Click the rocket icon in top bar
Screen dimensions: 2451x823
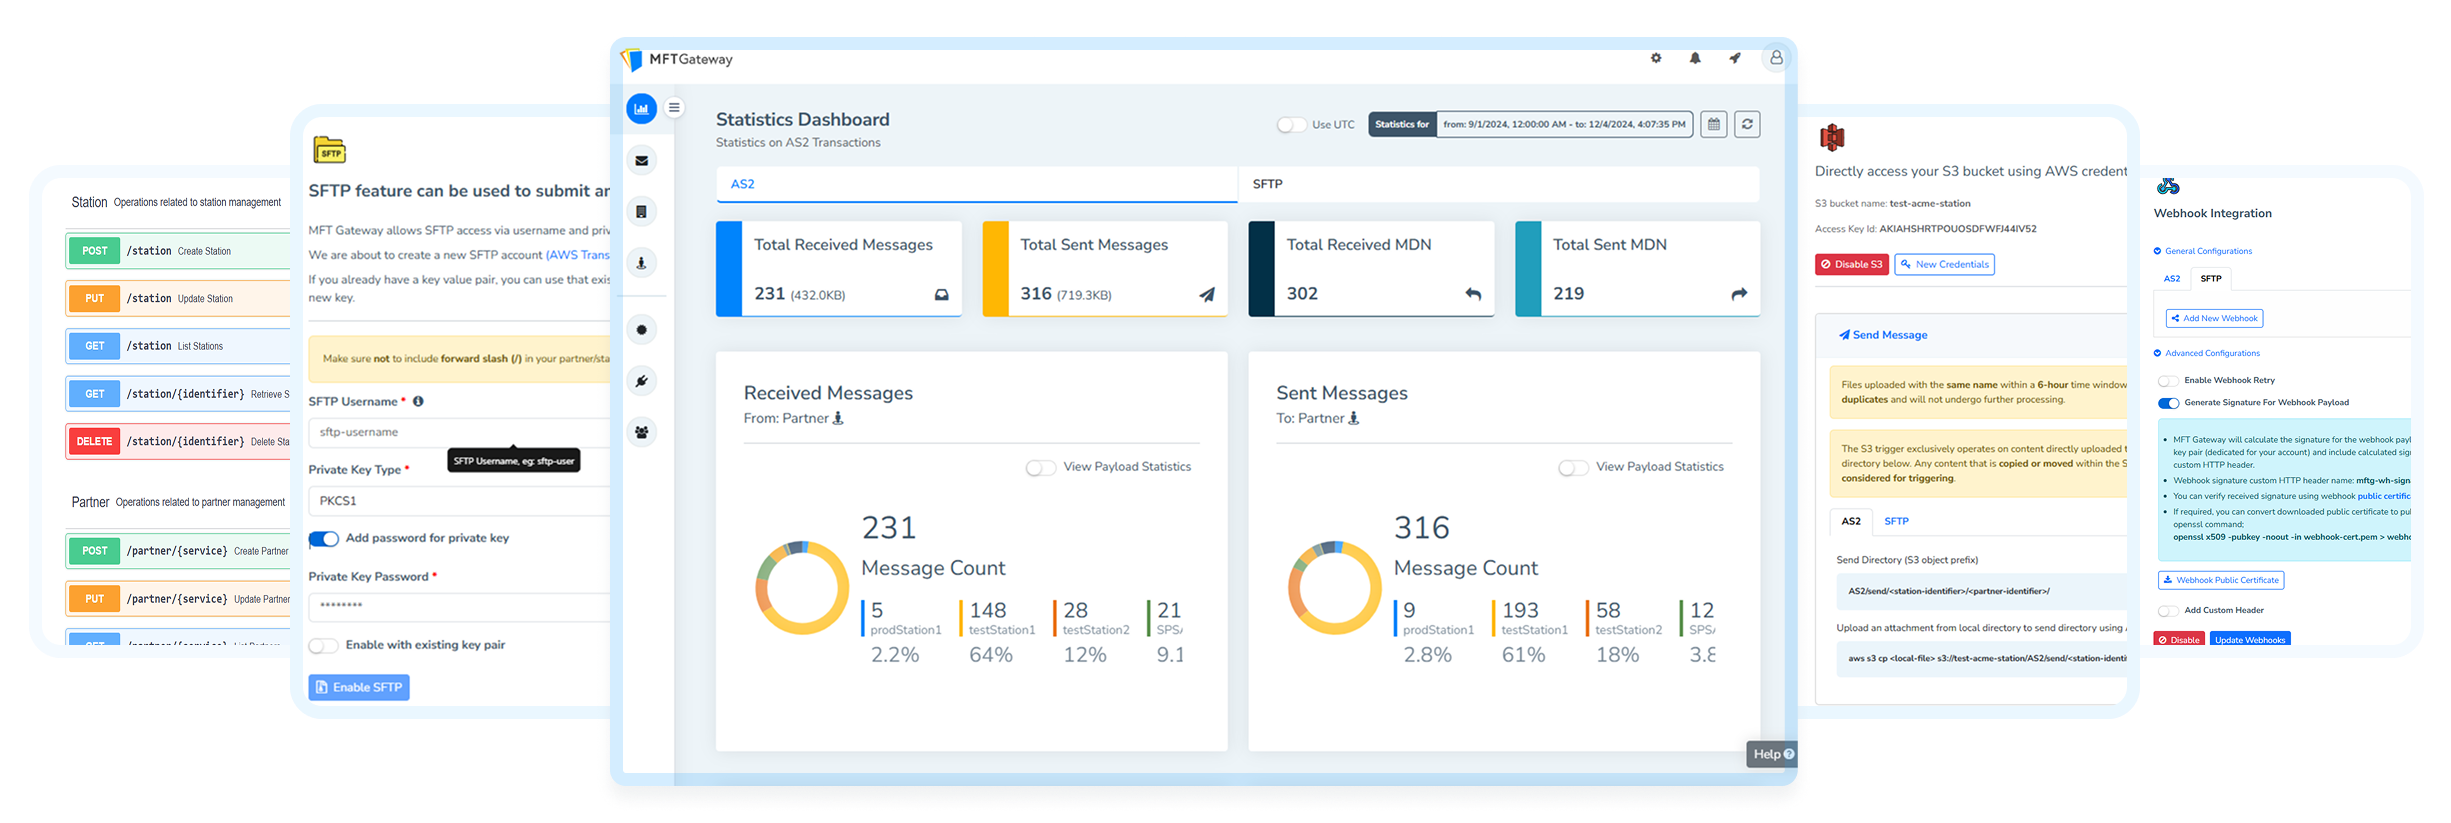point(1735,59)
